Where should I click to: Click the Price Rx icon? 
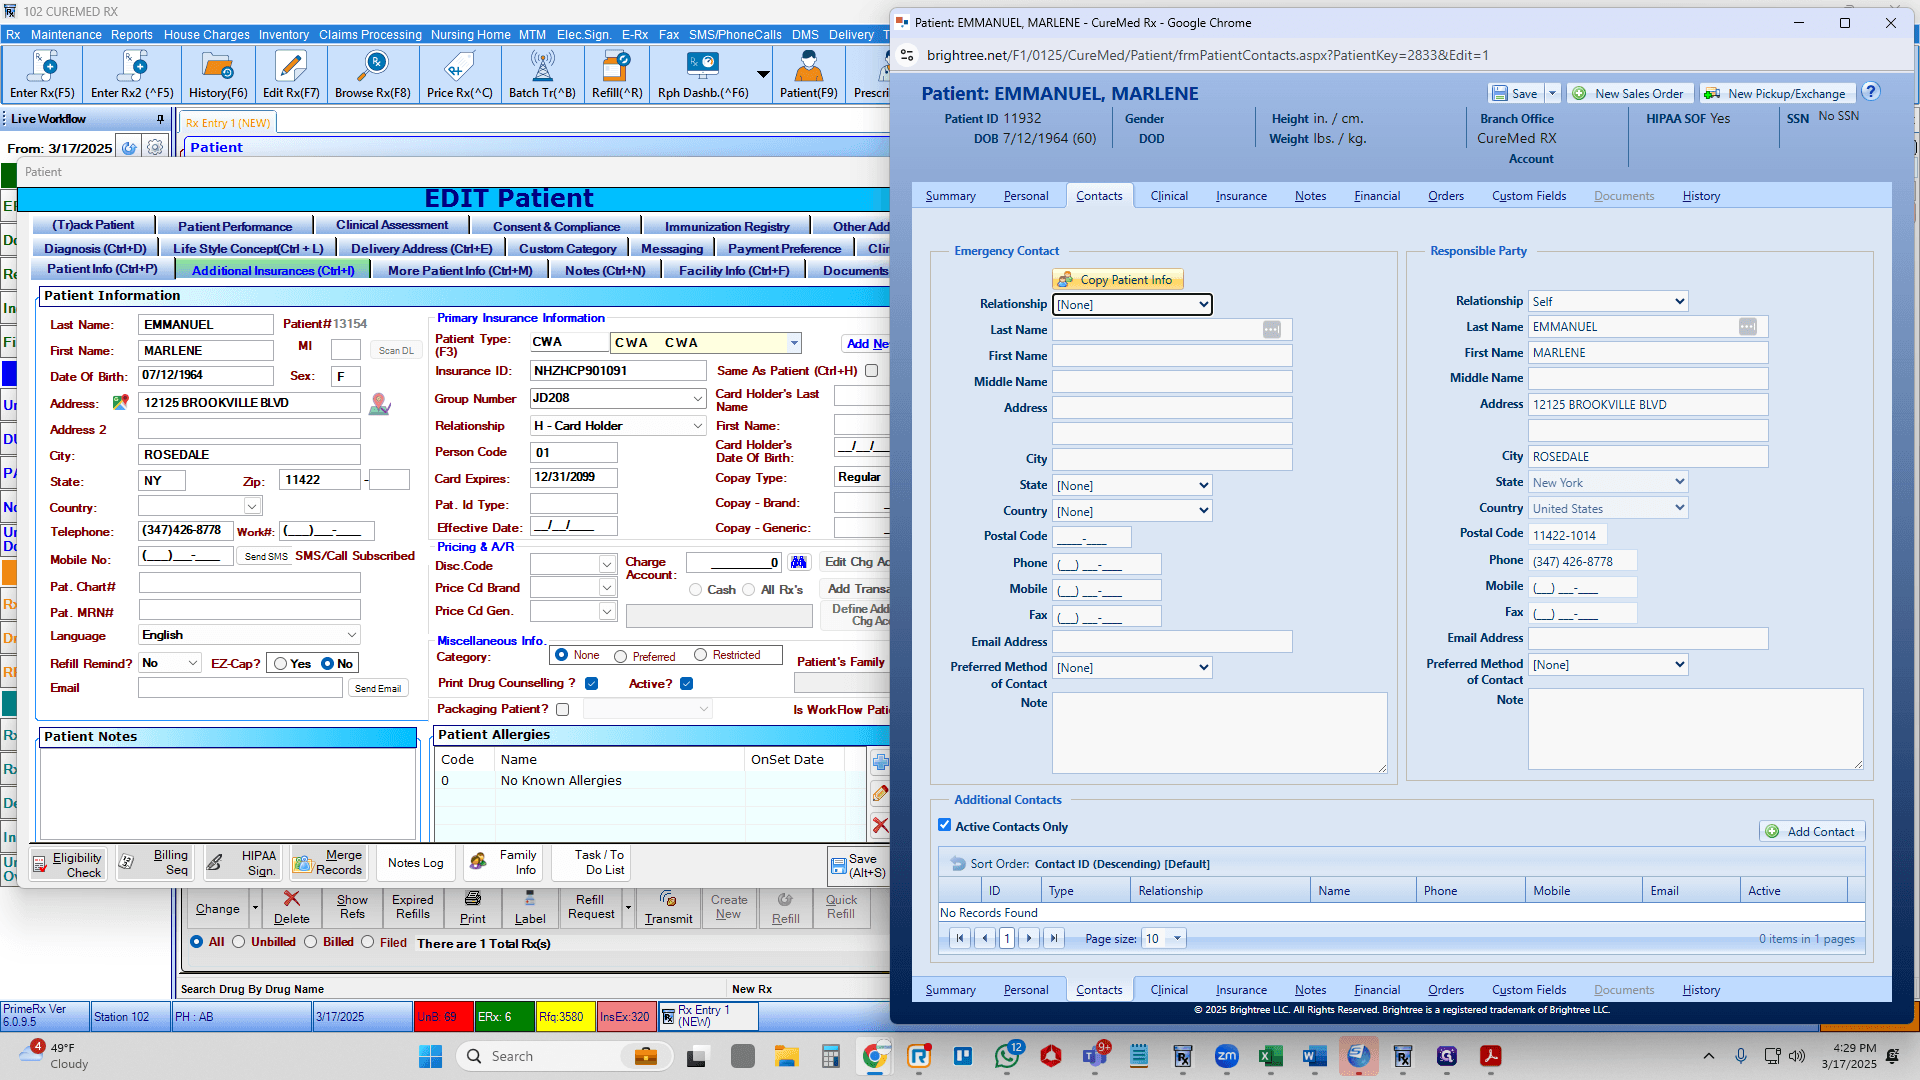459,75
